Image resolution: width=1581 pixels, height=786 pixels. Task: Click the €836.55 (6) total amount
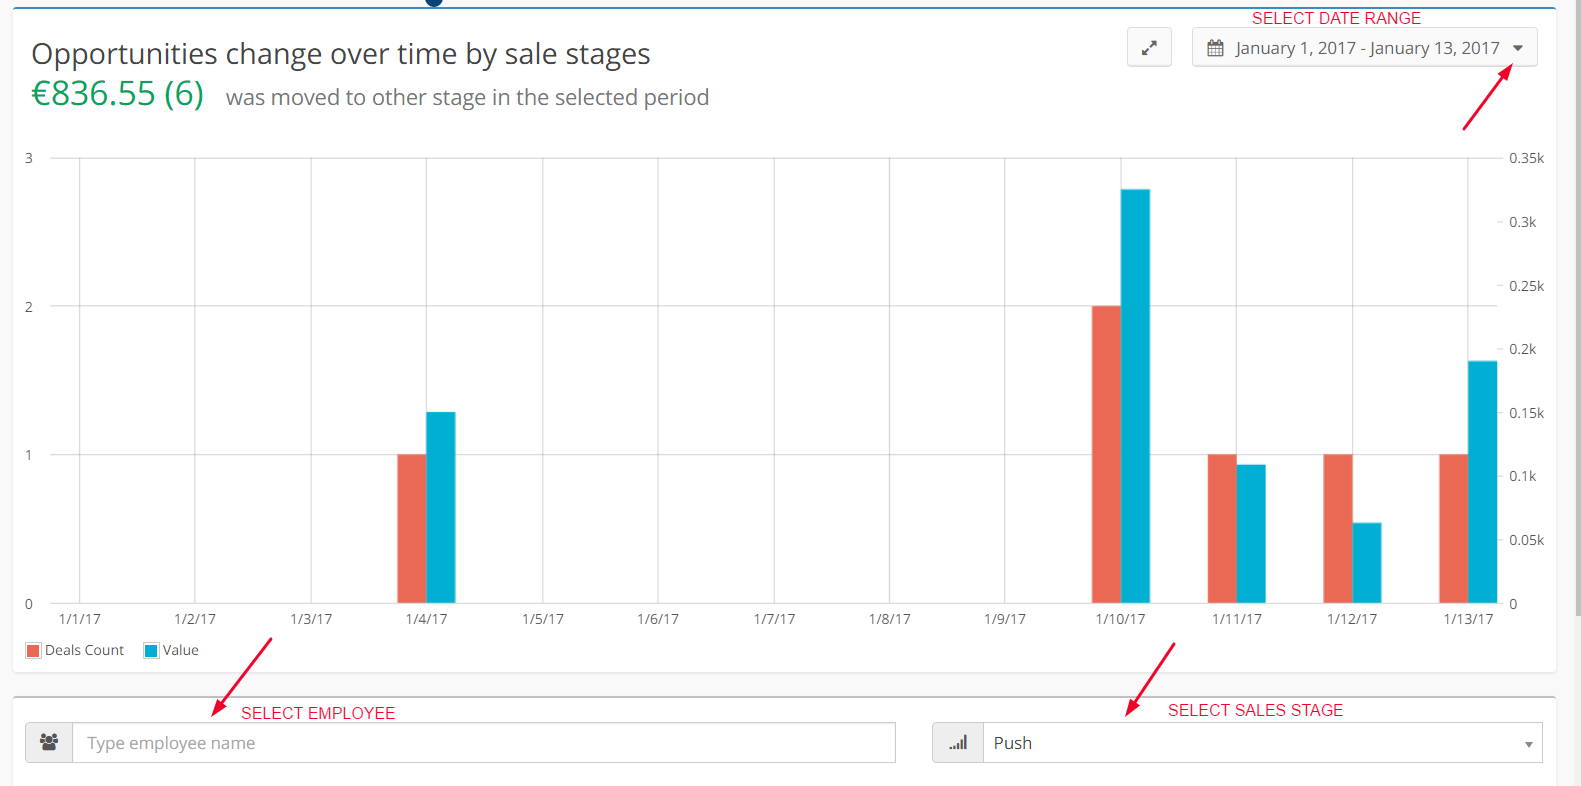118,94
